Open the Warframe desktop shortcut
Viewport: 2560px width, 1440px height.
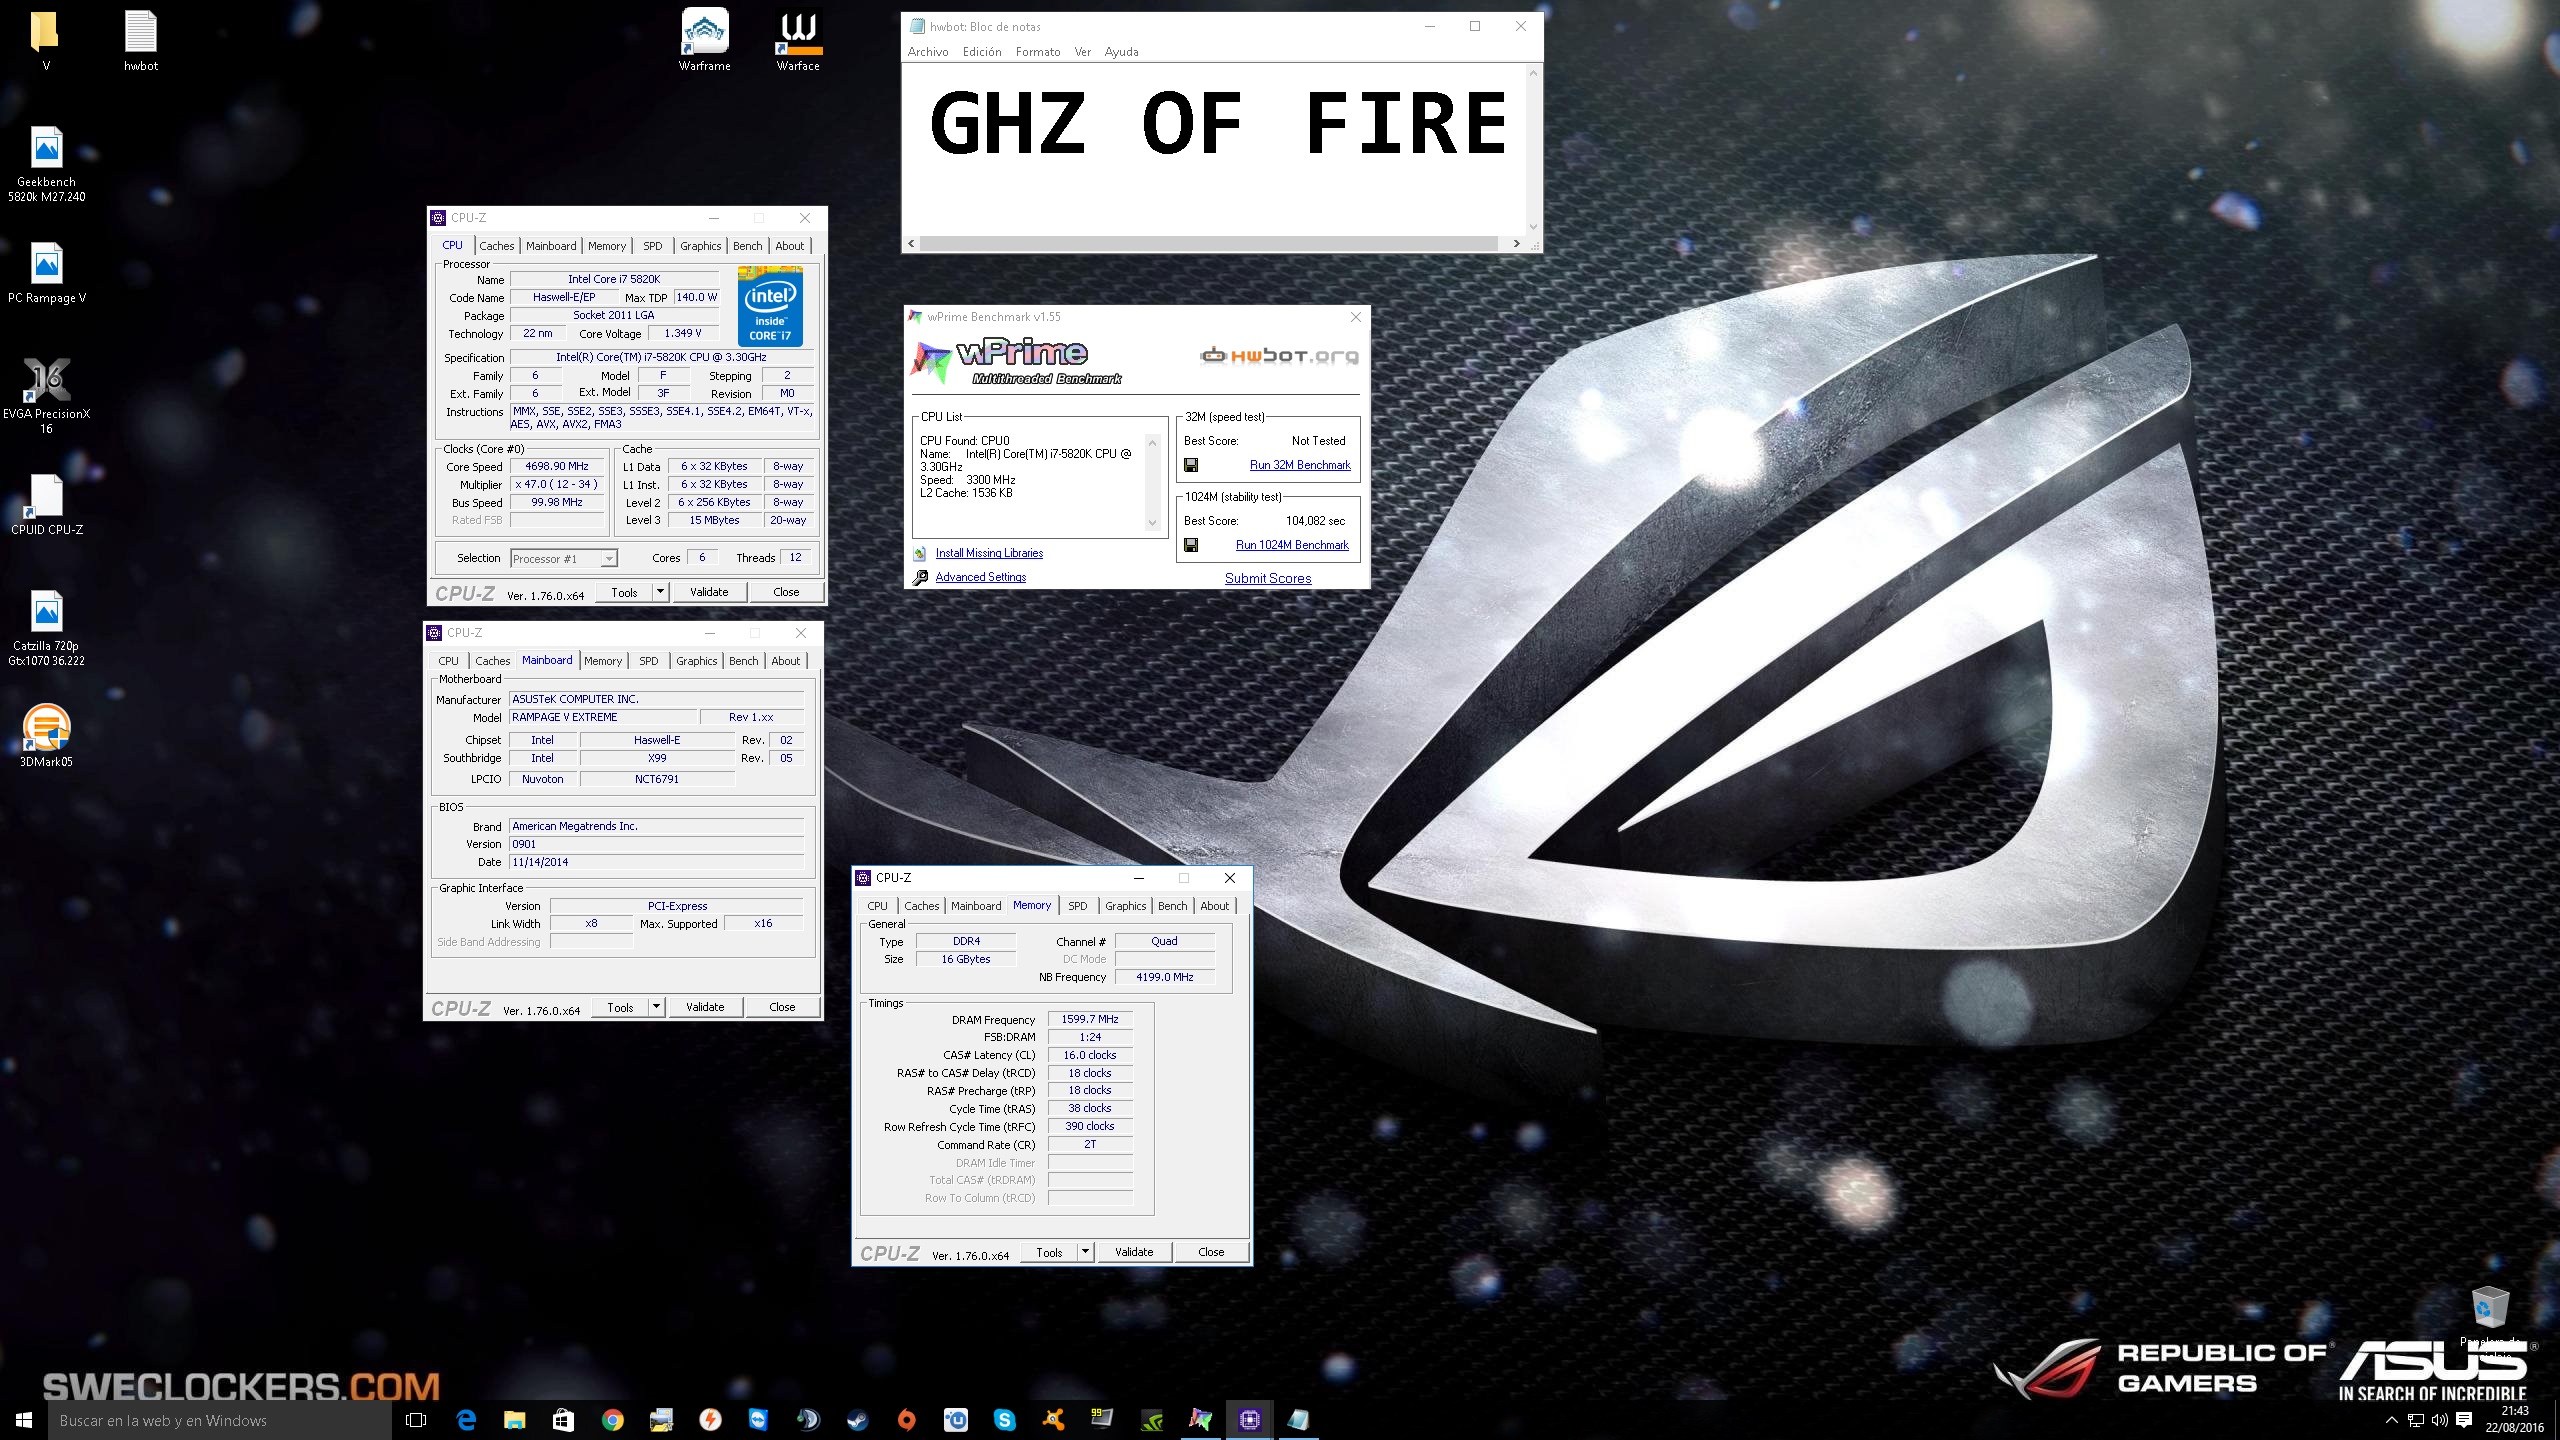[705, 40]
